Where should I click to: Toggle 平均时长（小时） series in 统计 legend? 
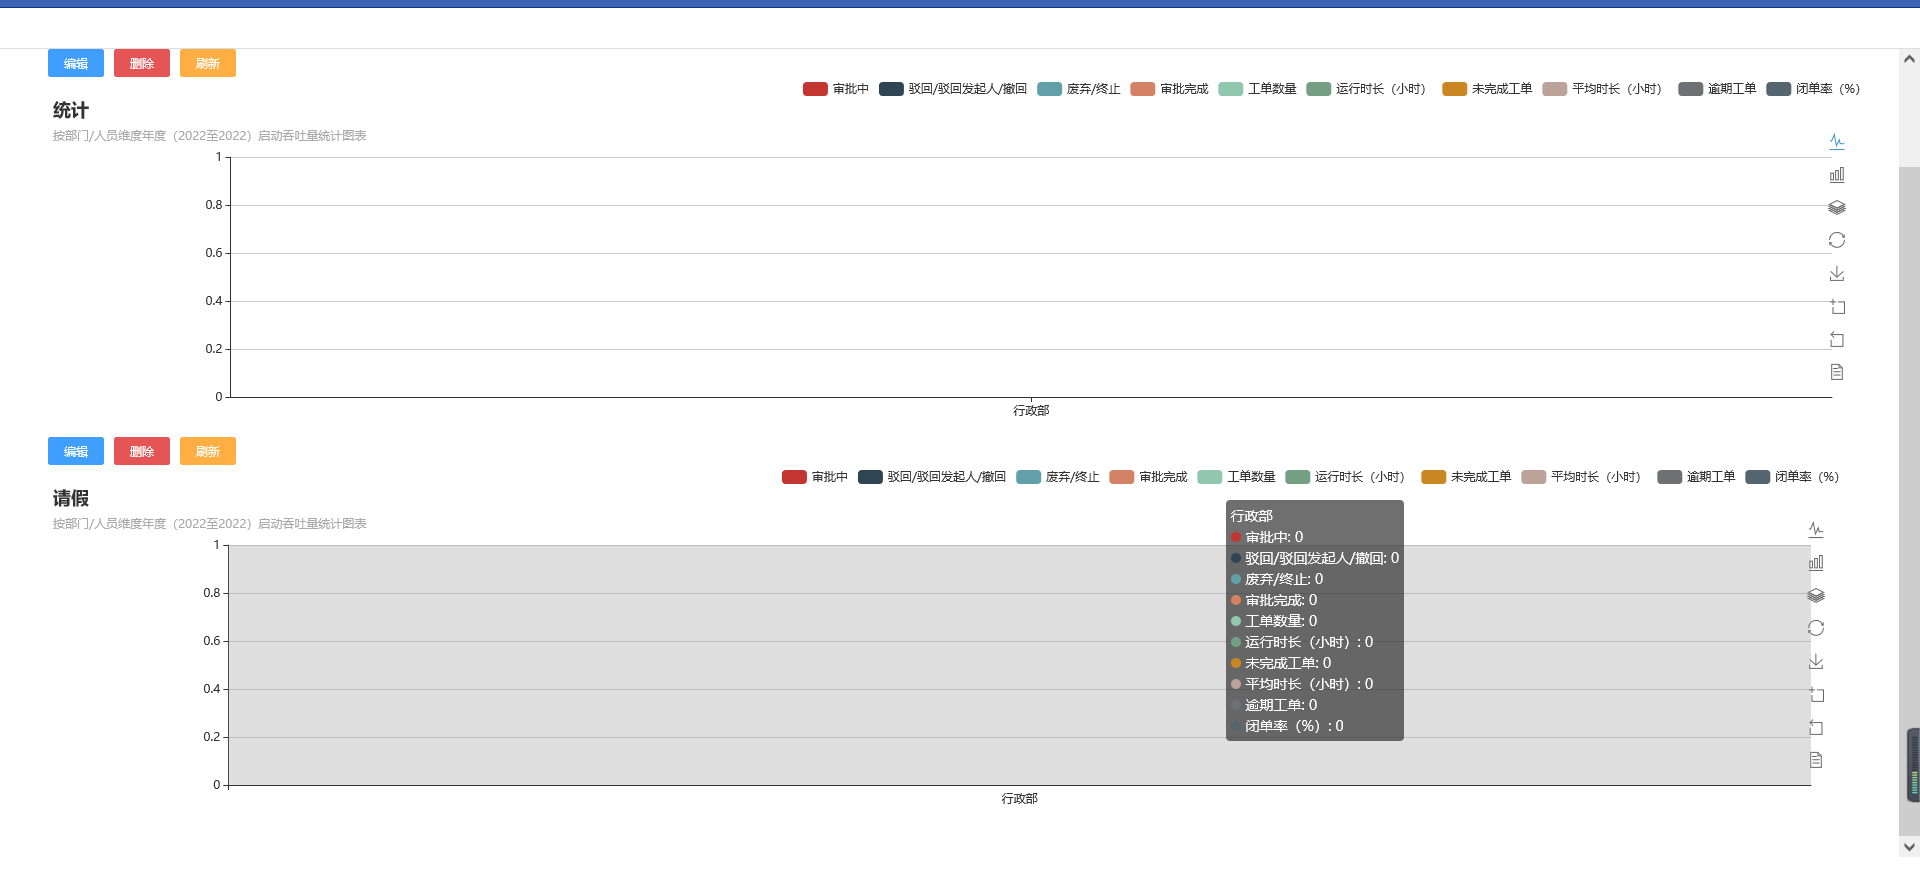click(1605, 89)
